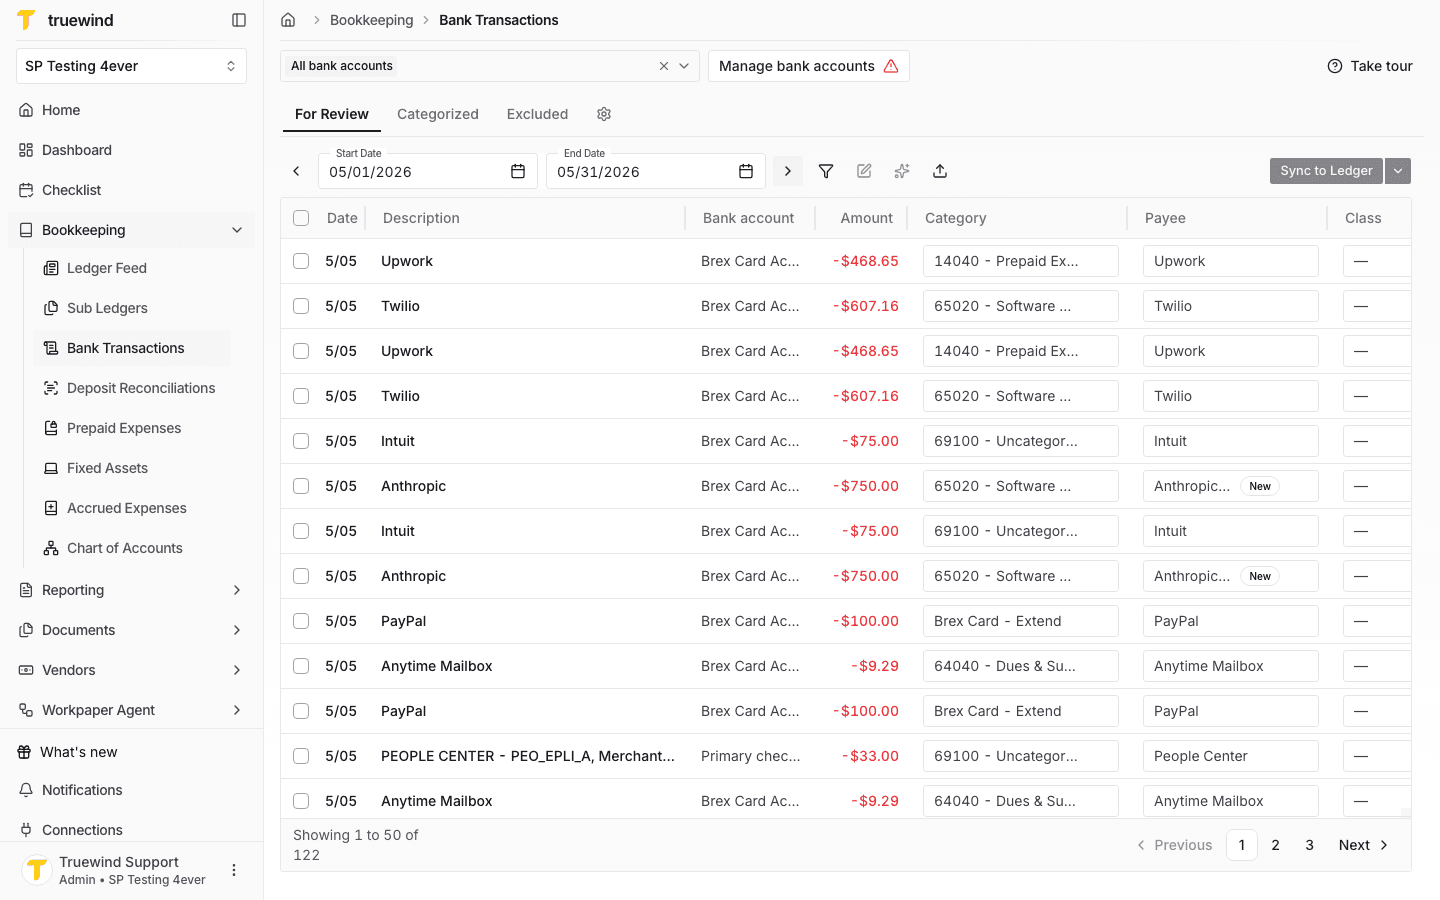Select all transactions header checkbox
Viewport: 1440px width, 900px height.
(301, 218)
